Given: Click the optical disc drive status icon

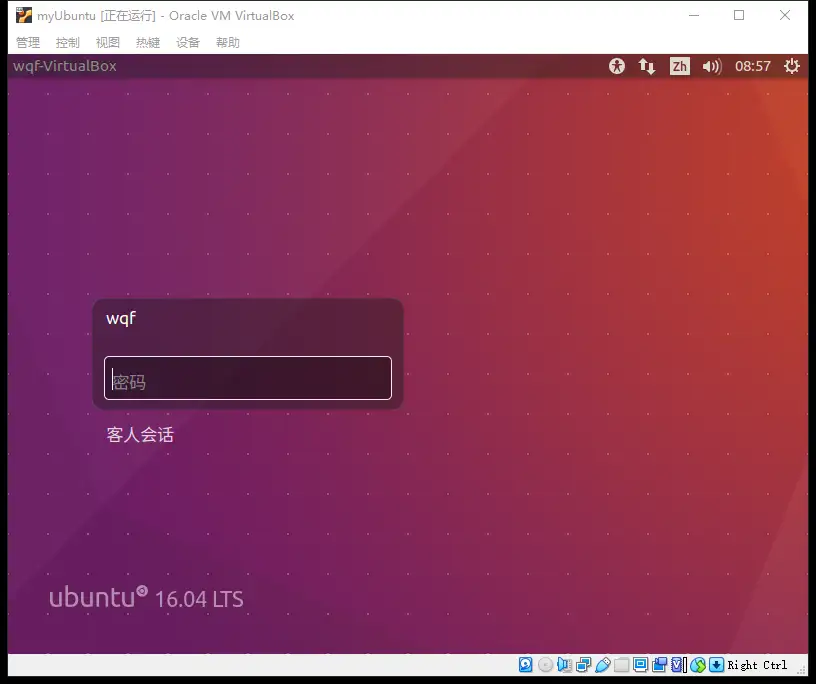Looking at the screenshot, I should (x=545, y=665).
